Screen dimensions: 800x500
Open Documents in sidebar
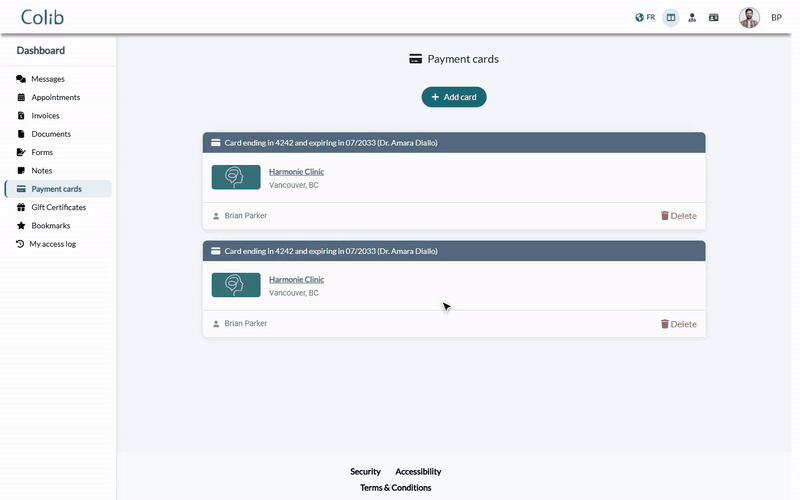point(51,134)
